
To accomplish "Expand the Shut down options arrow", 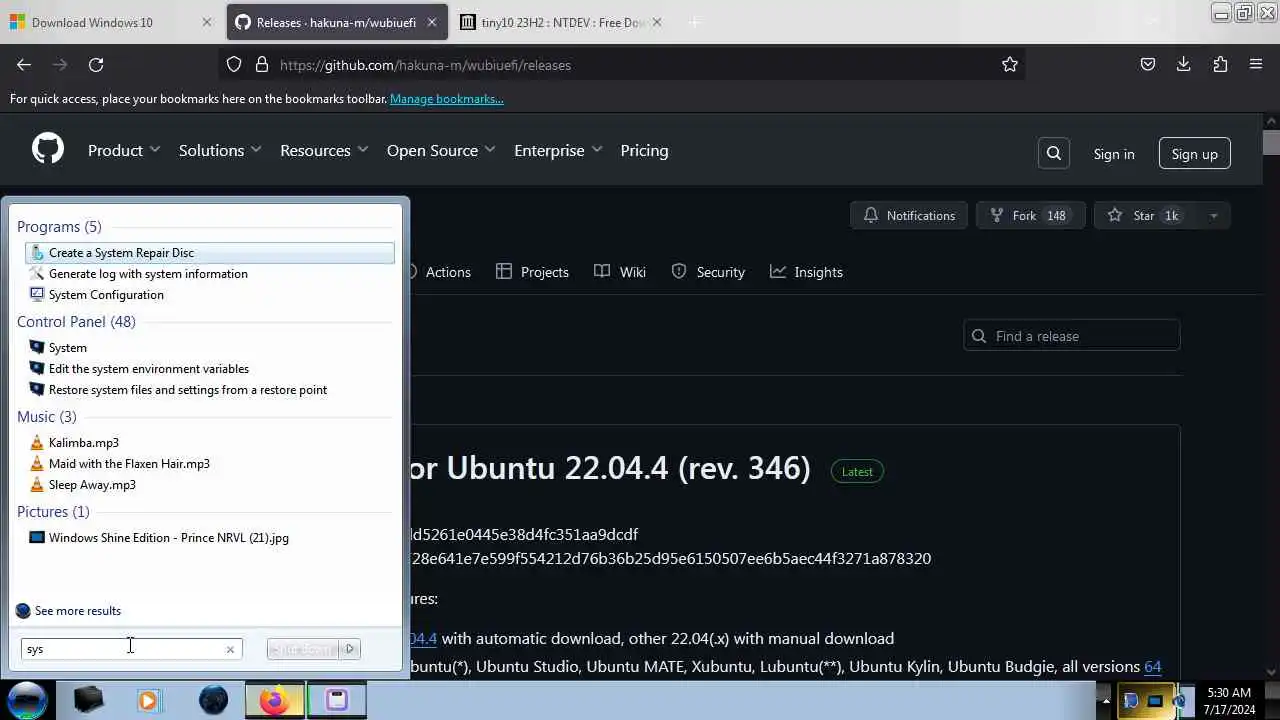I will coord(350,649).
